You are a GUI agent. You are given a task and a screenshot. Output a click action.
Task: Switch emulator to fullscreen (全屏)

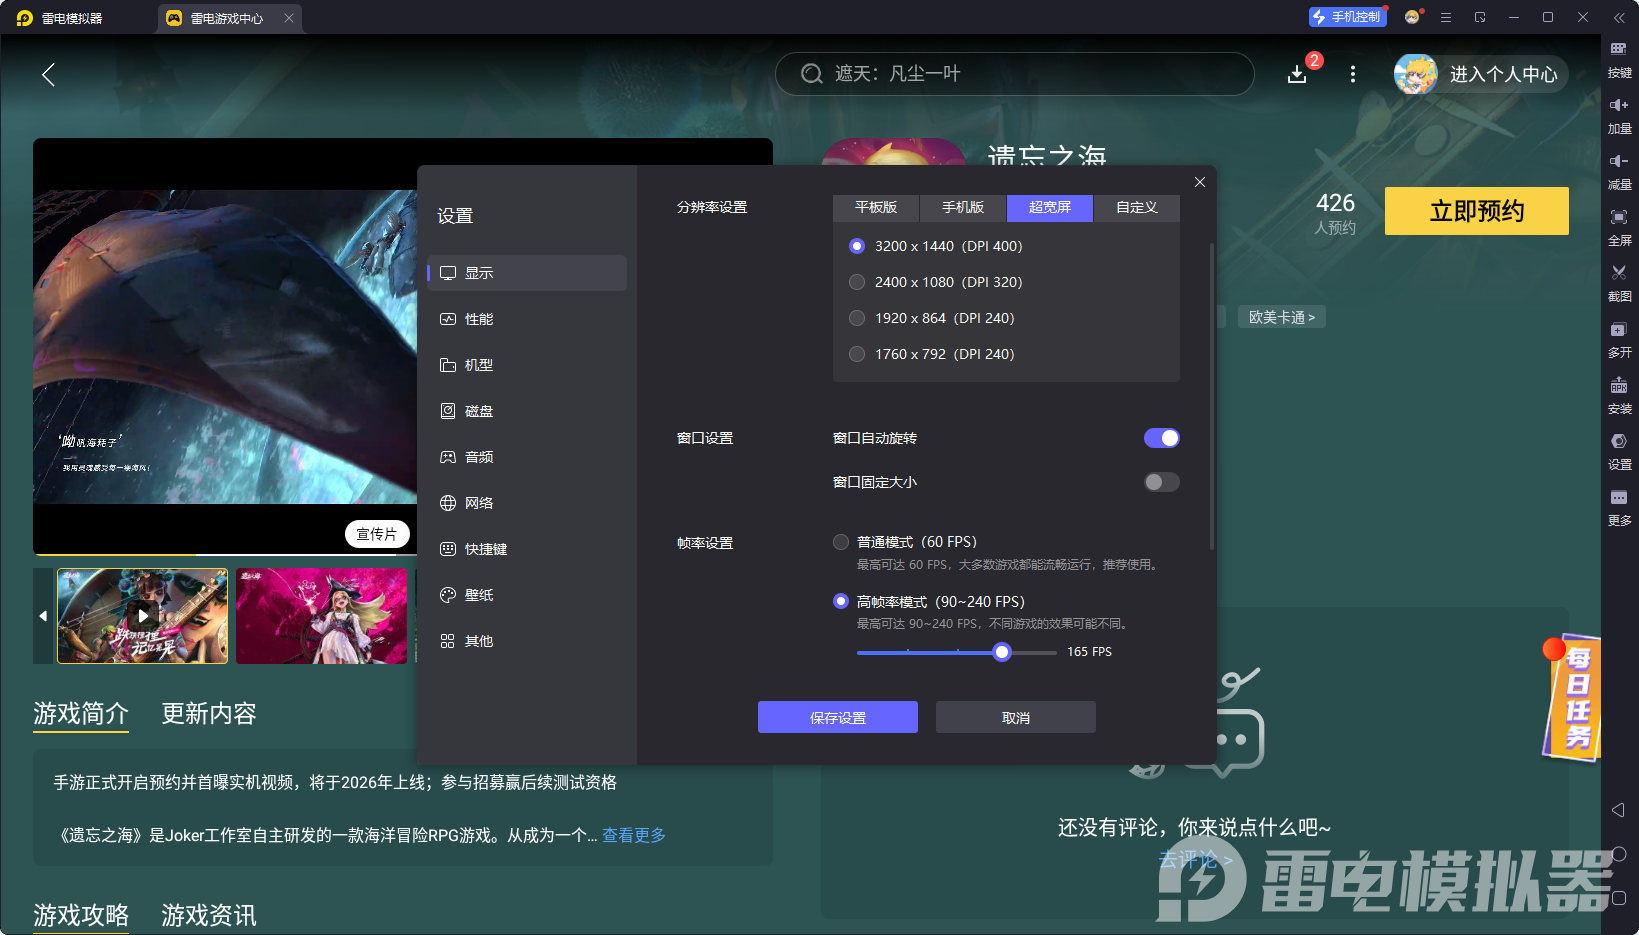1620,227
